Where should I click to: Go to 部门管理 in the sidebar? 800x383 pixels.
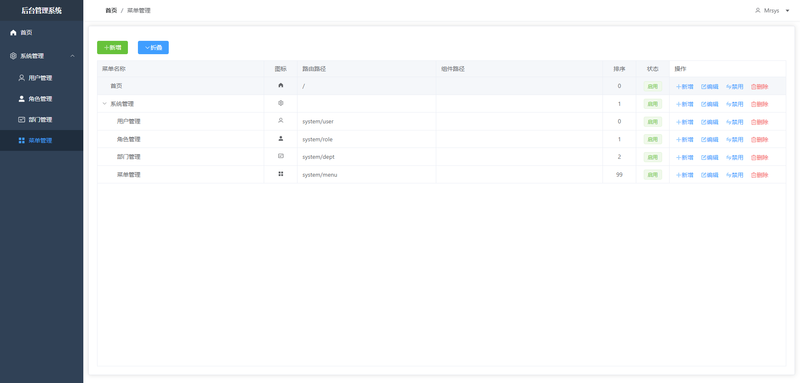point(41,120)
